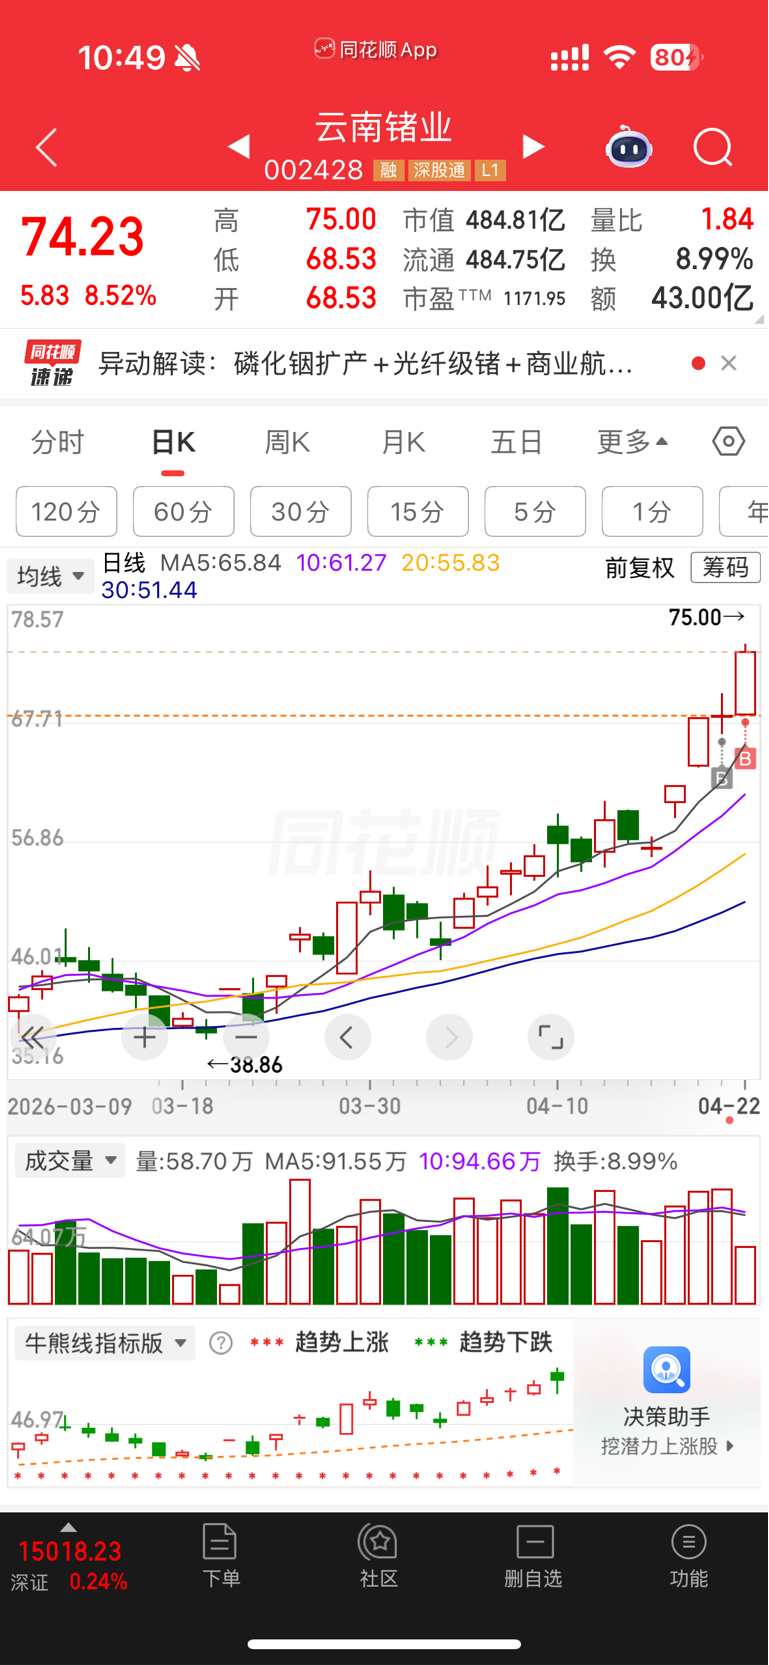Choose the 60分 interval
The width and height of the screenshot is (769, 1665).
click(x=184, y=512)
